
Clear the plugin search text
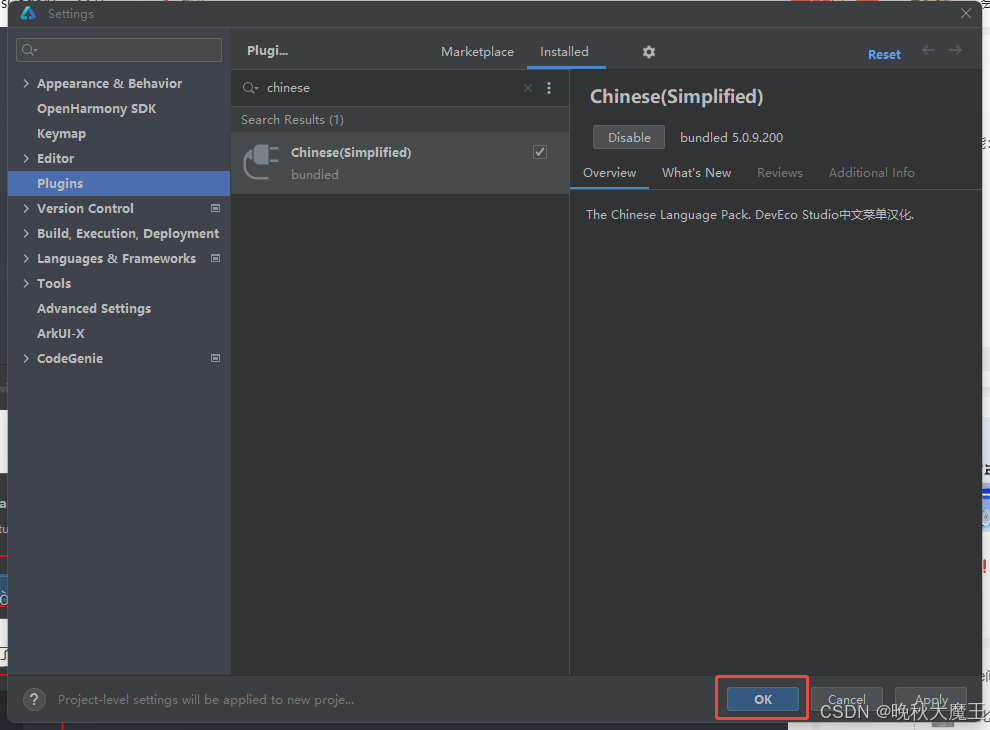(x=528, y=88)
